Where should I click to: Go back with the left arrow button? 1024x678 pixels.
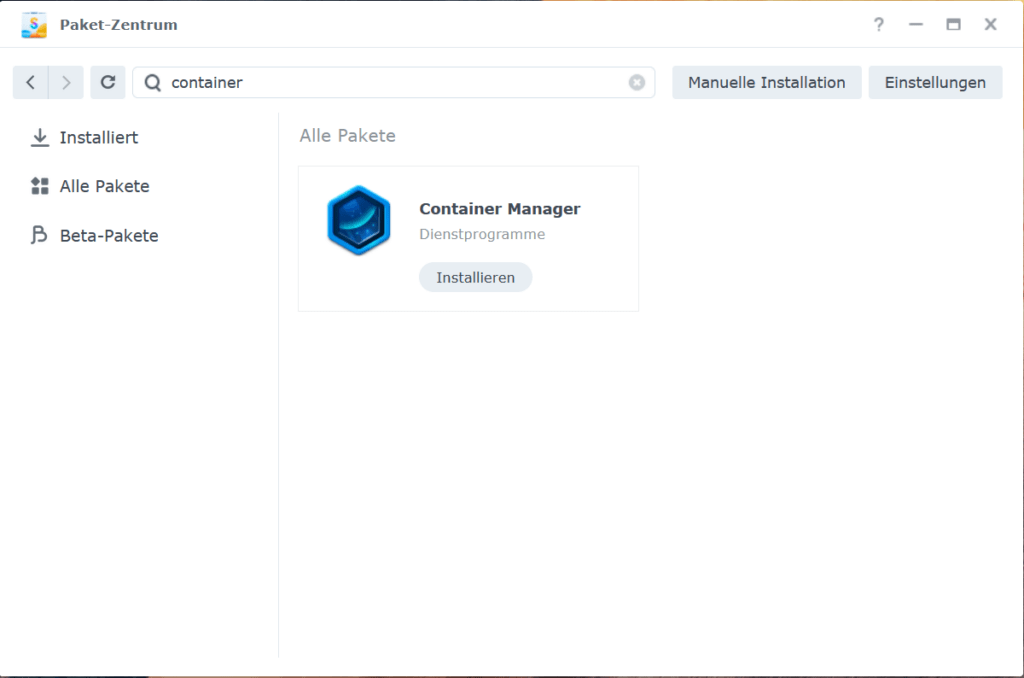31,82
